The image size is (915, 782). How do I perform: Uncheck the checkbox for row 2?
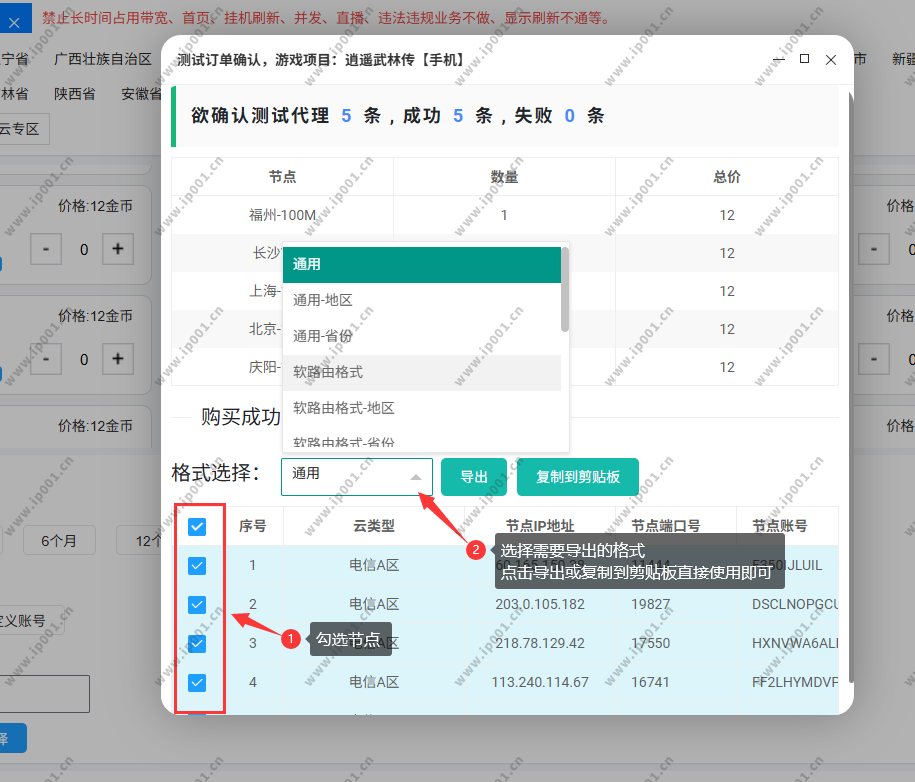(x=197, y=605)
